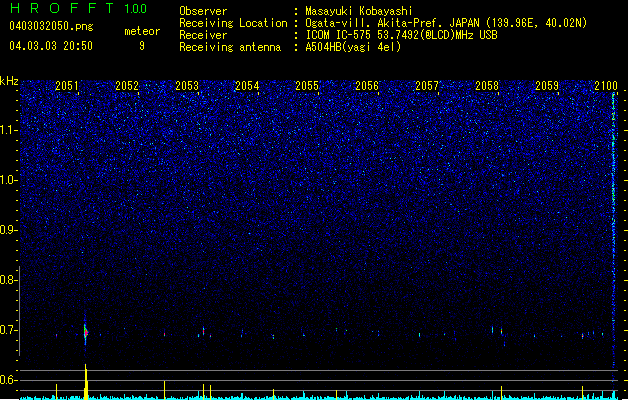Image resolution: width=629 pixels, height=400 pixels.
Task: Click the 2052 time axis marker
Action: tap(127, 85)
